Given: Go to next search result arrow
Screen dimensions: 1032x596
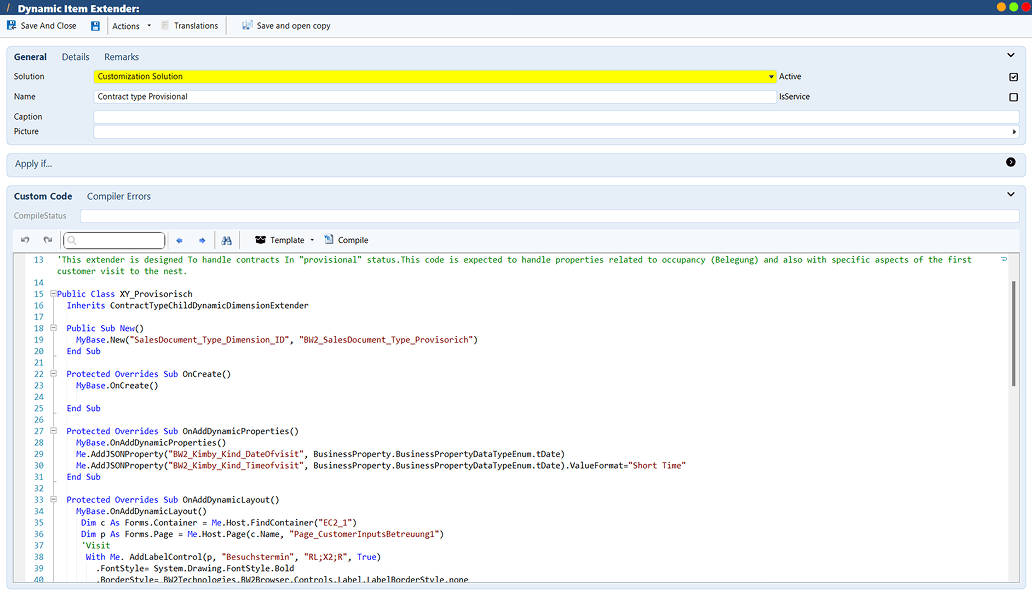Looking at the screenshot, I should 202,241.
